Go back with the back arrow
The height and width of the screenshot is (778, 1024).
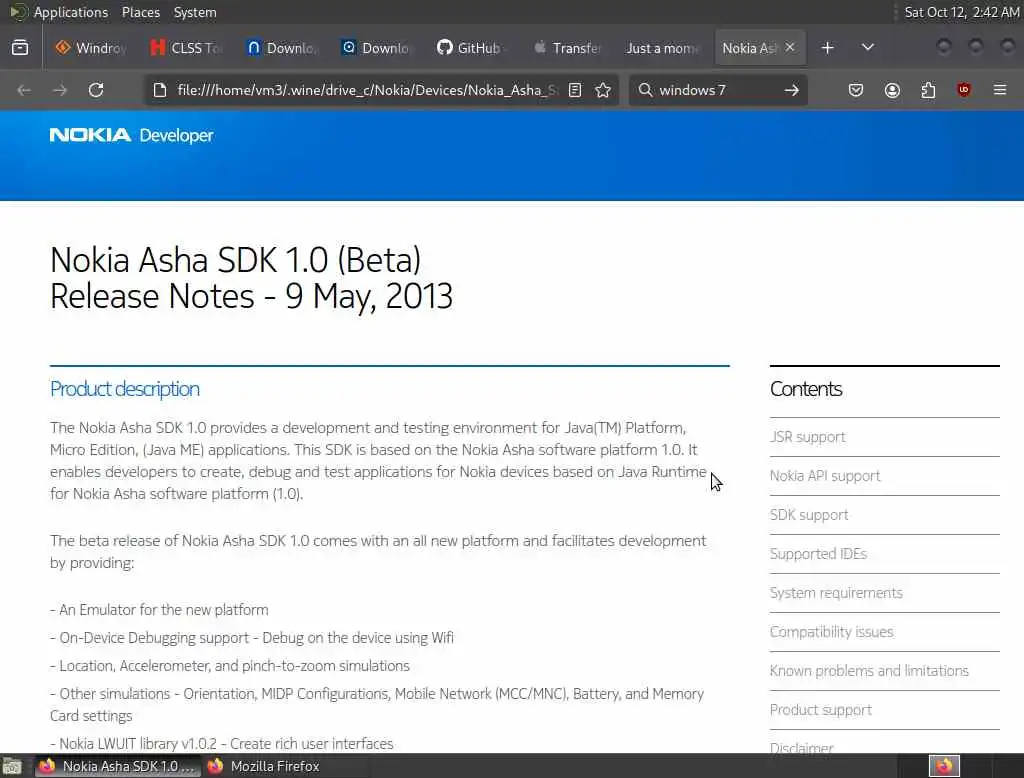(24, 90)
